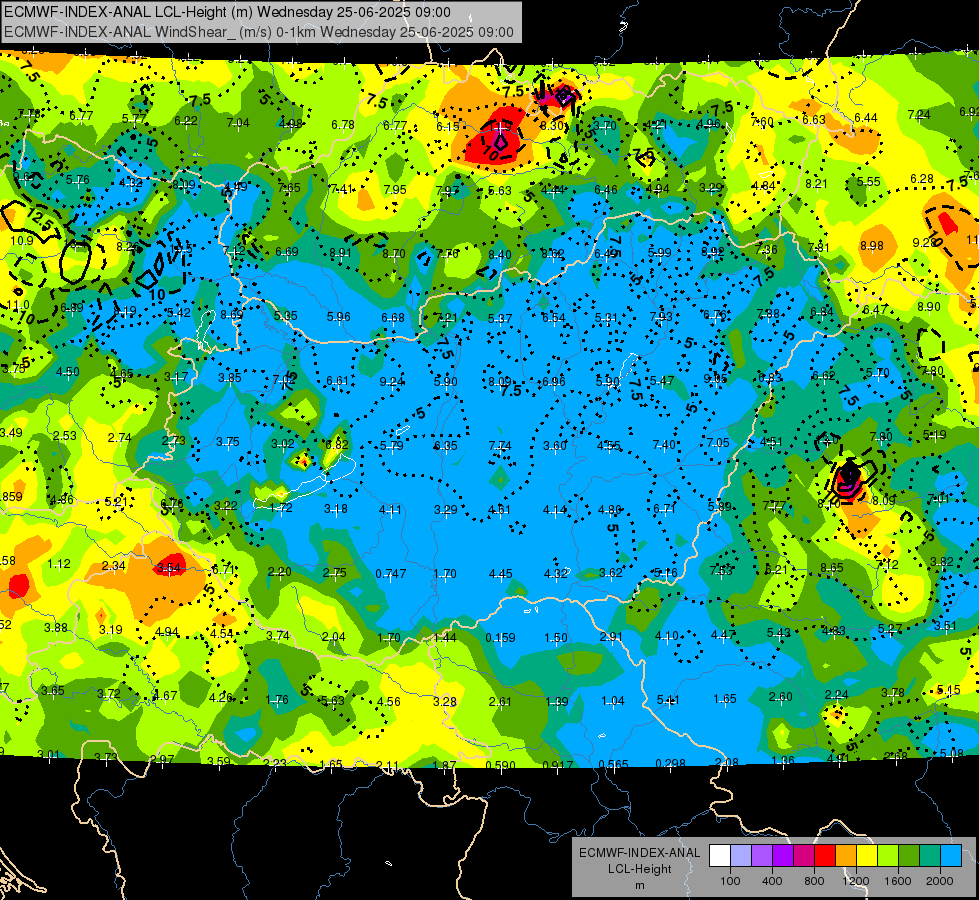
Task: Click the teal legend color swatch
Action: coord(930,856)
